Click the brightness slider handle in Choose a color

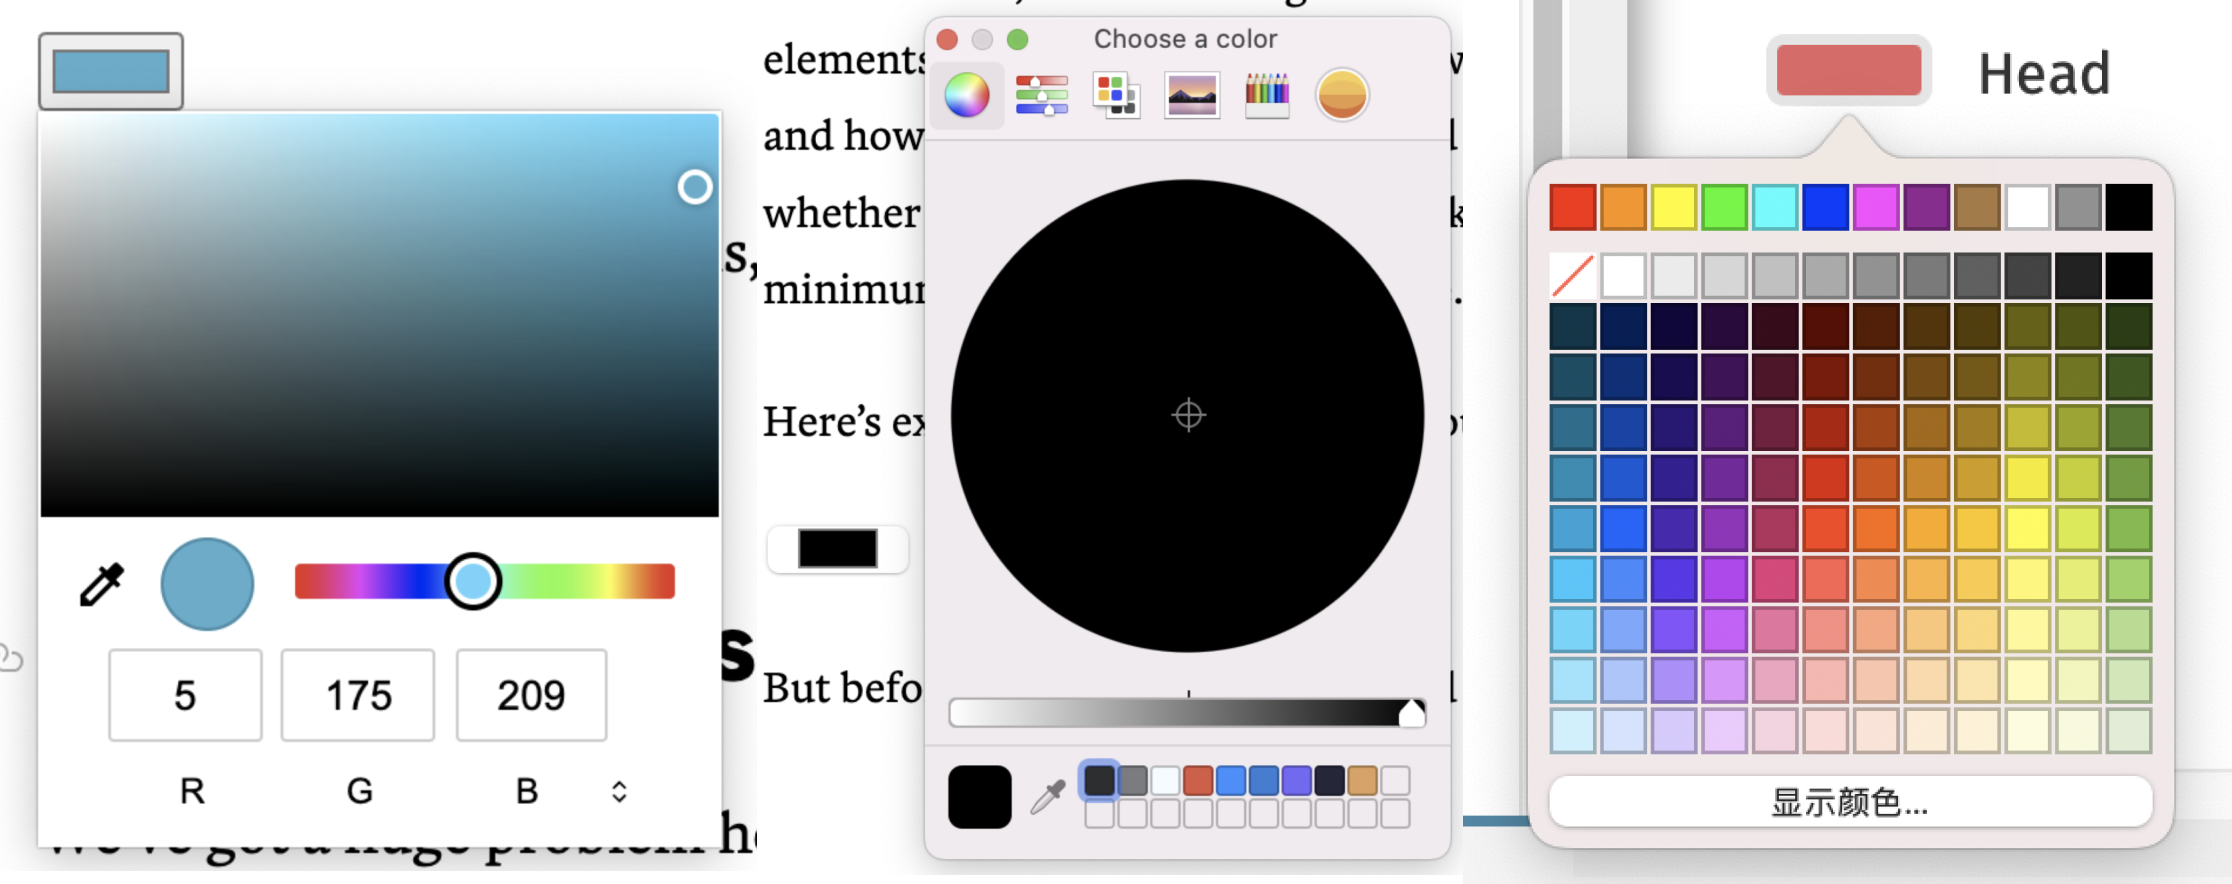point(1411,713)
